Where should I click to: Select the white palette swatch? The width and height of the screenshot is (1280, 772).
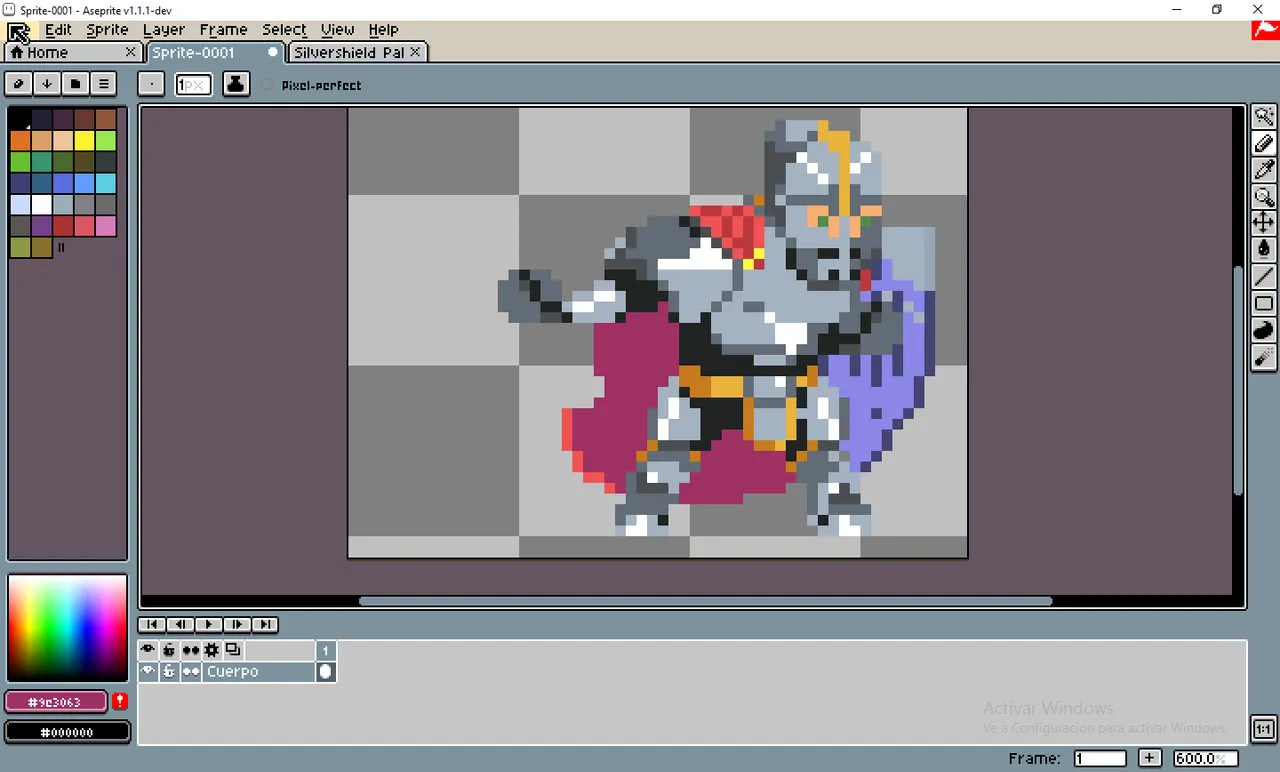(x=41, y=204)
